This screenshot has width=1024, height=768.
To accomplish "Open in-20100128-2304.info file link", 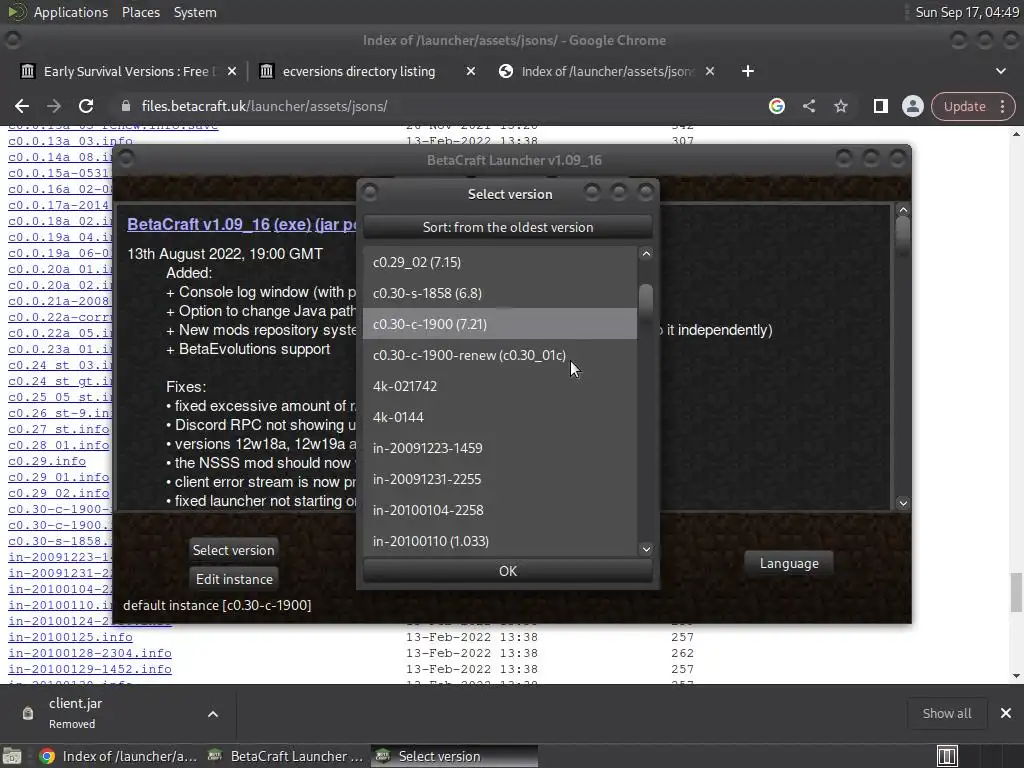I will [89, 653].
